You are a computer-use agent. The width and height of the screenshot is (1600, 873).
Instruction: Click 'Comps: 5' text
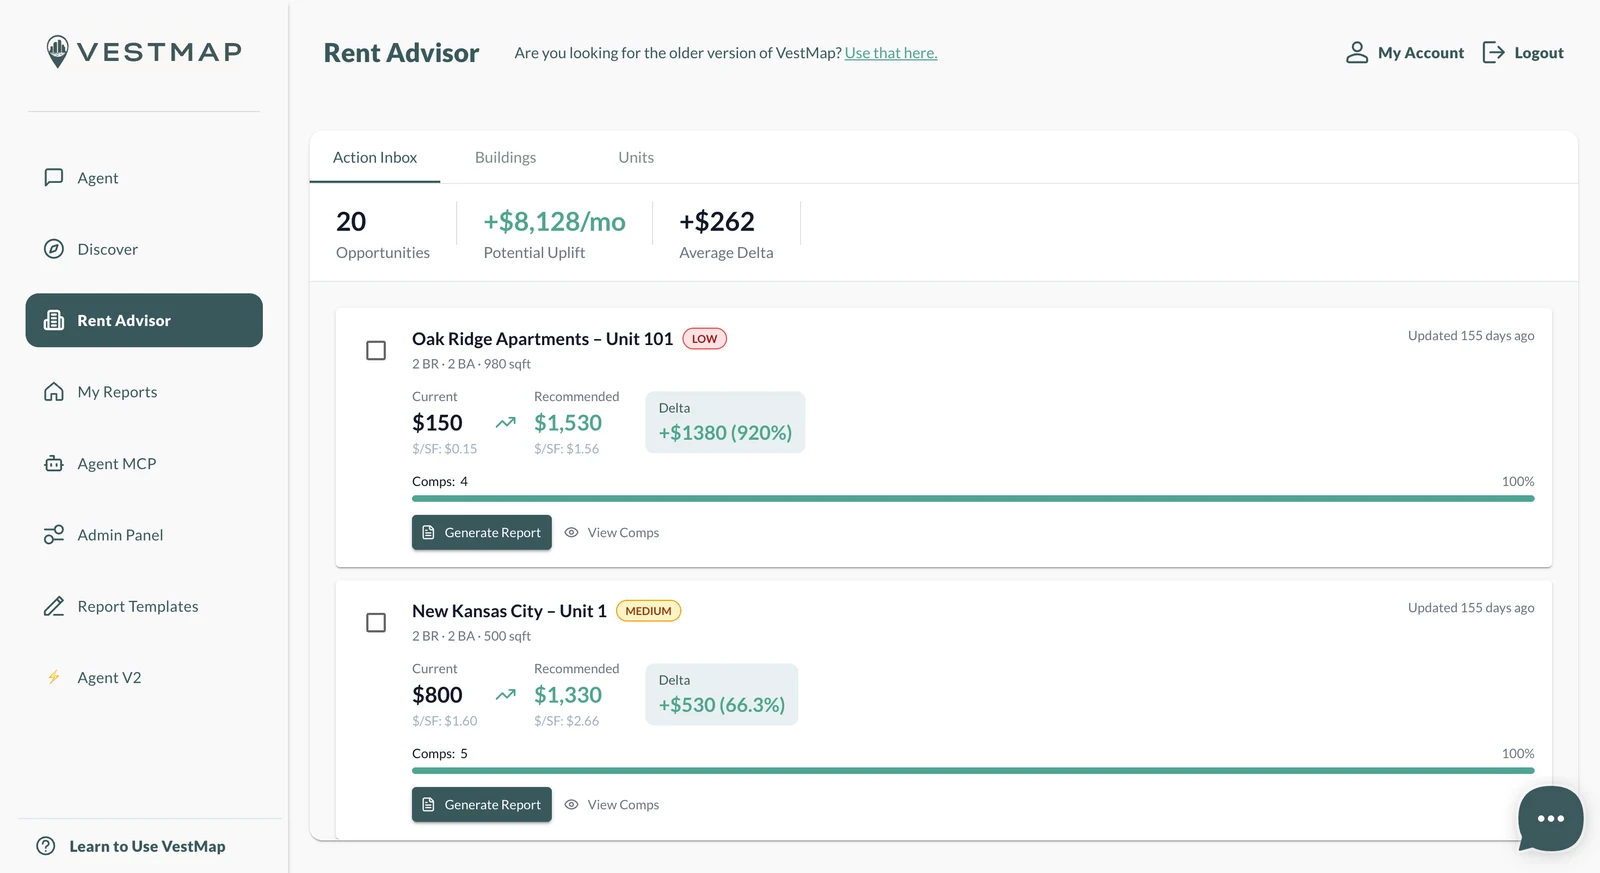[440, 753]
